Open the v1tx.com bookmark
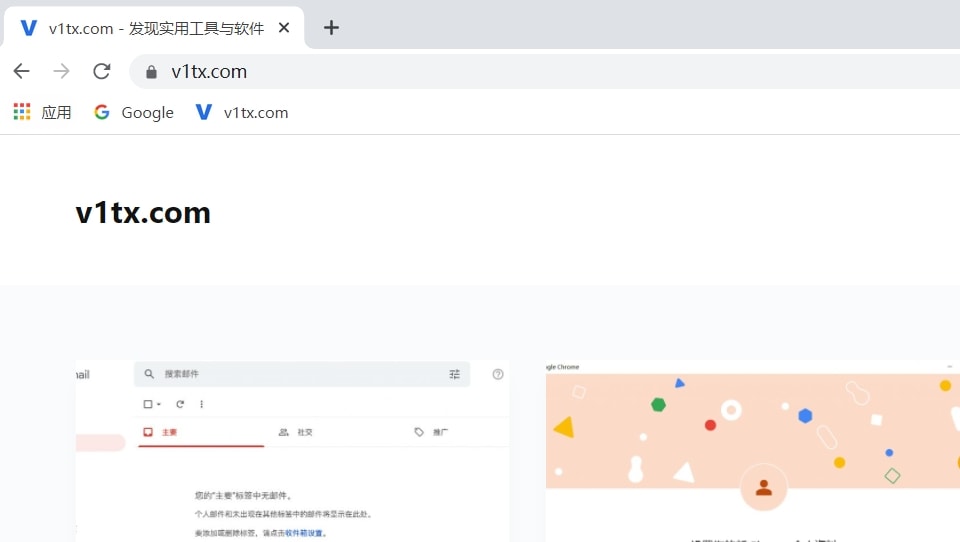Viewport: 960px width, 542px height. 241,112
